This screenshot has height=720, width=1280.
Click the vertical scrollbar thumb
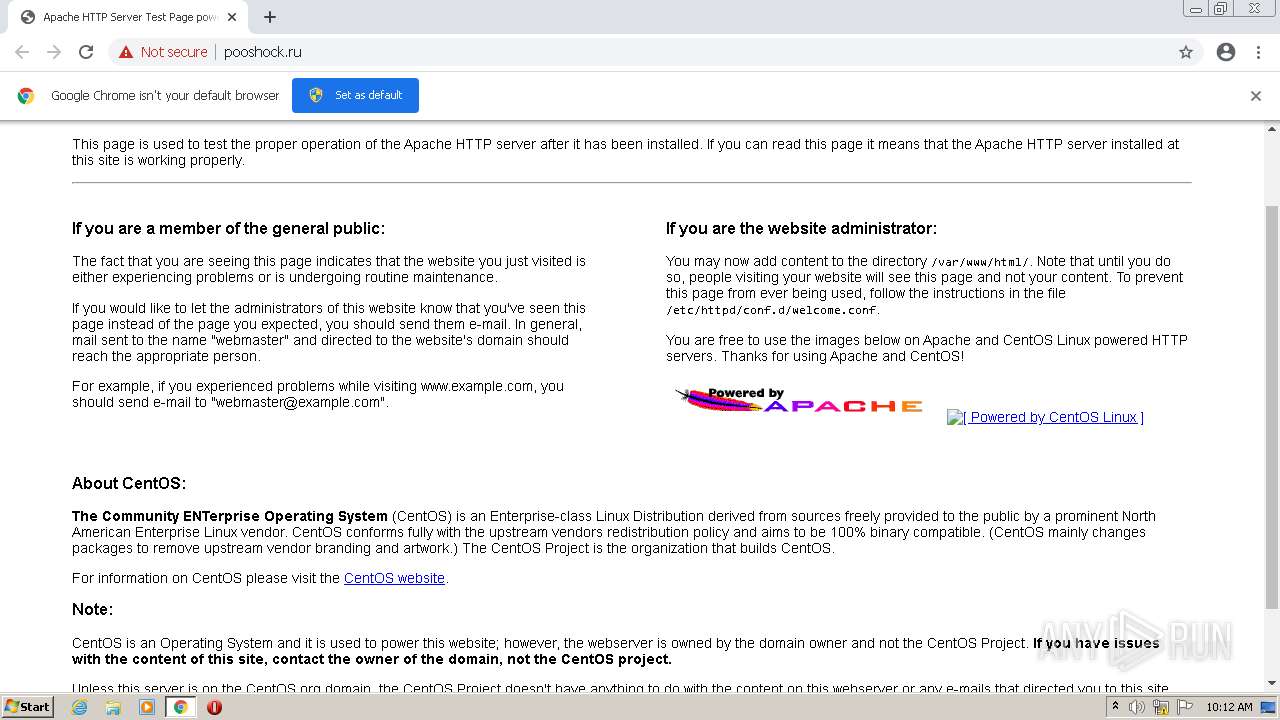coord(1272,407)
